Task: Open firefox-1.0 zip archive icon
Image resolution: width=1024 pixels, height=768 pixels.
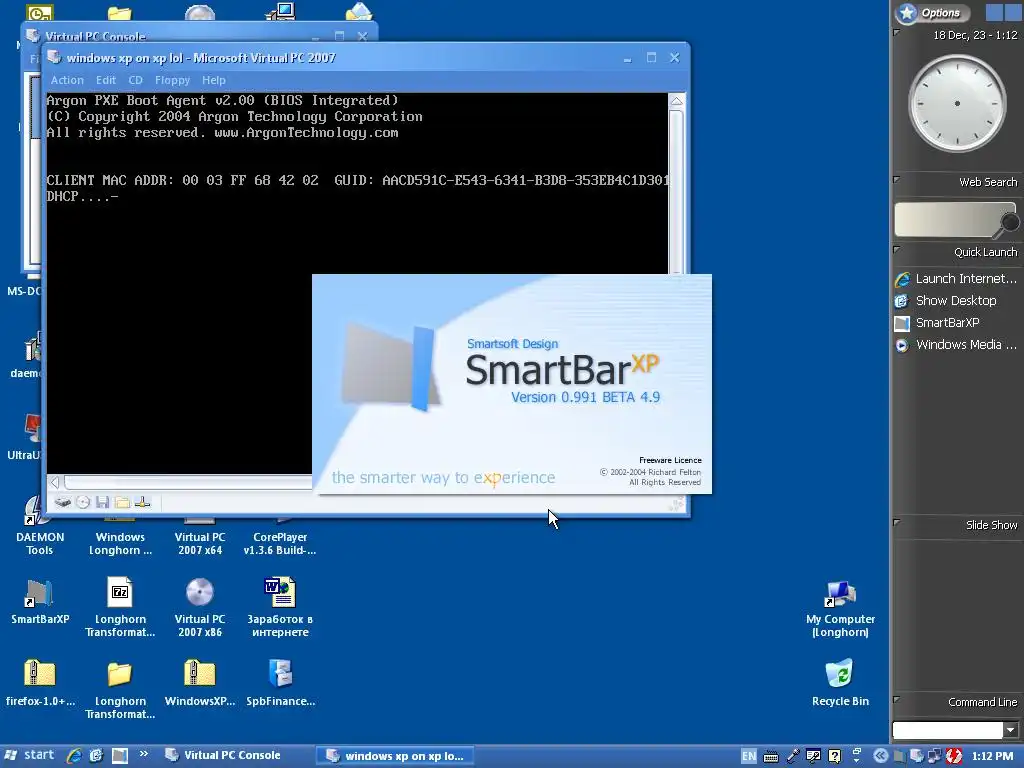Action: pos(40,683)
